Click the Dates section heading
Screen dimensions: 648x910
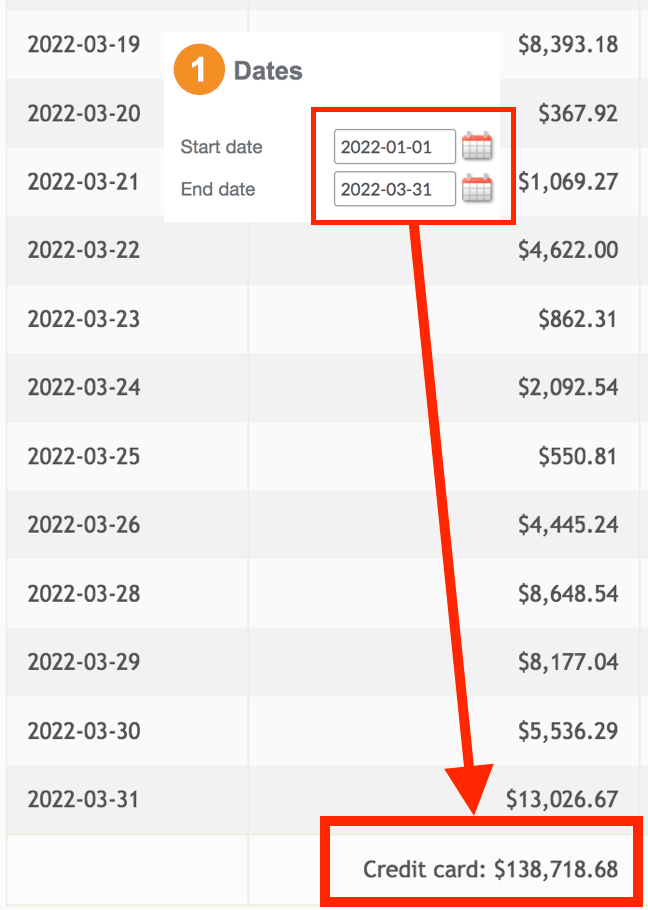pyautogui.click(x=268, y=71)
